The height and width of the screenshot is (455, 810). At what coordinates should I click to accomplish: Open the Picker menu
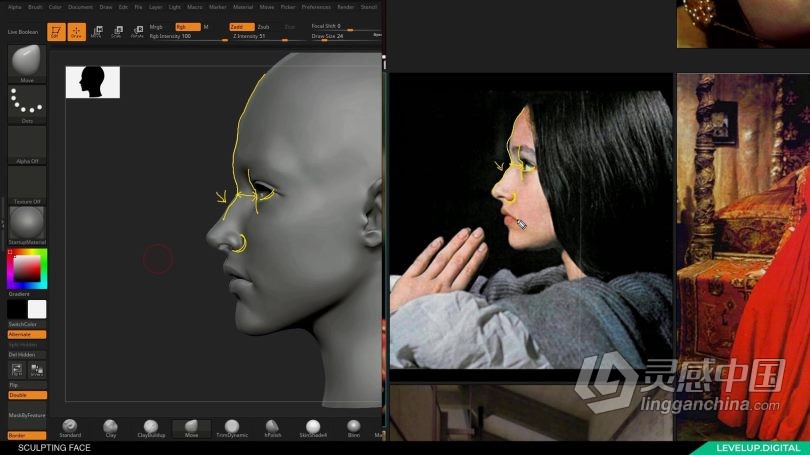288,7
